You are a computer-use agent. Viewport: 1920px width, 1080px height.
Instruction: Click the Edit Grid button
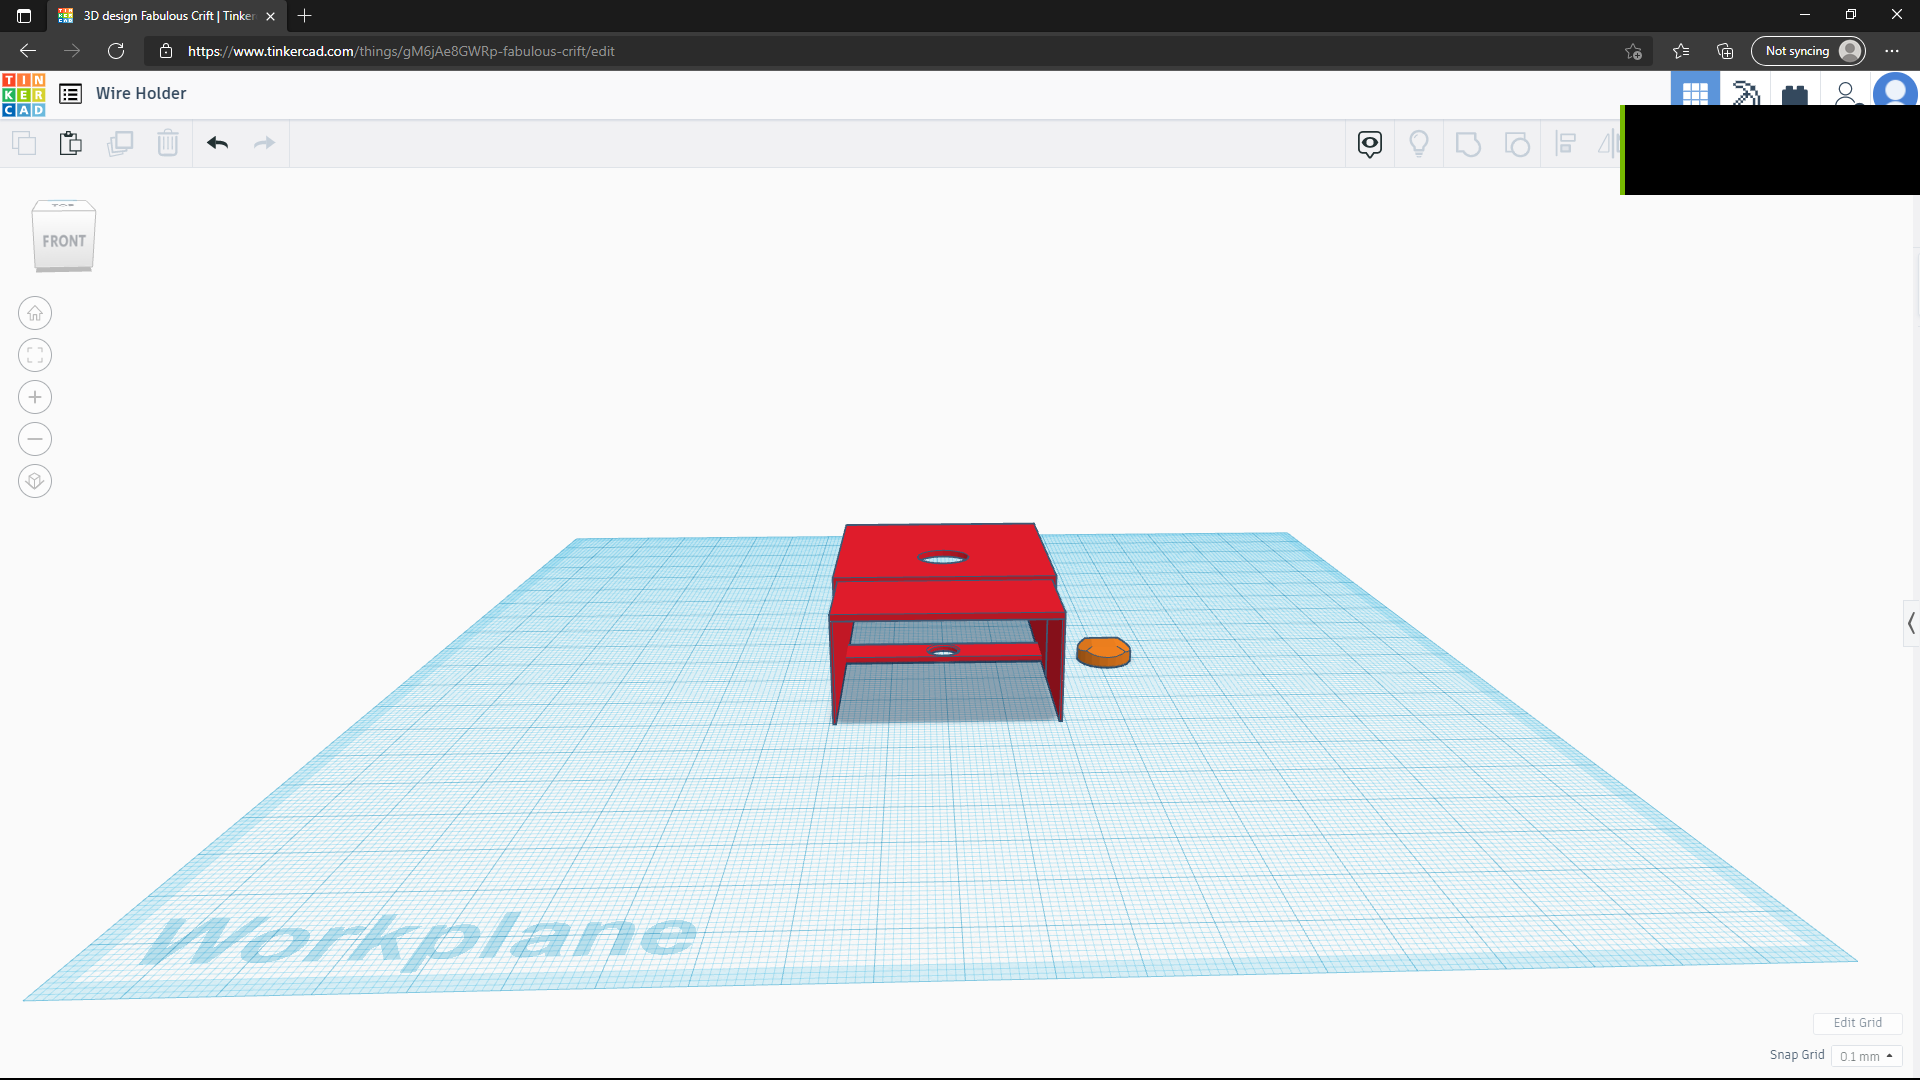click(1857, 1023)
